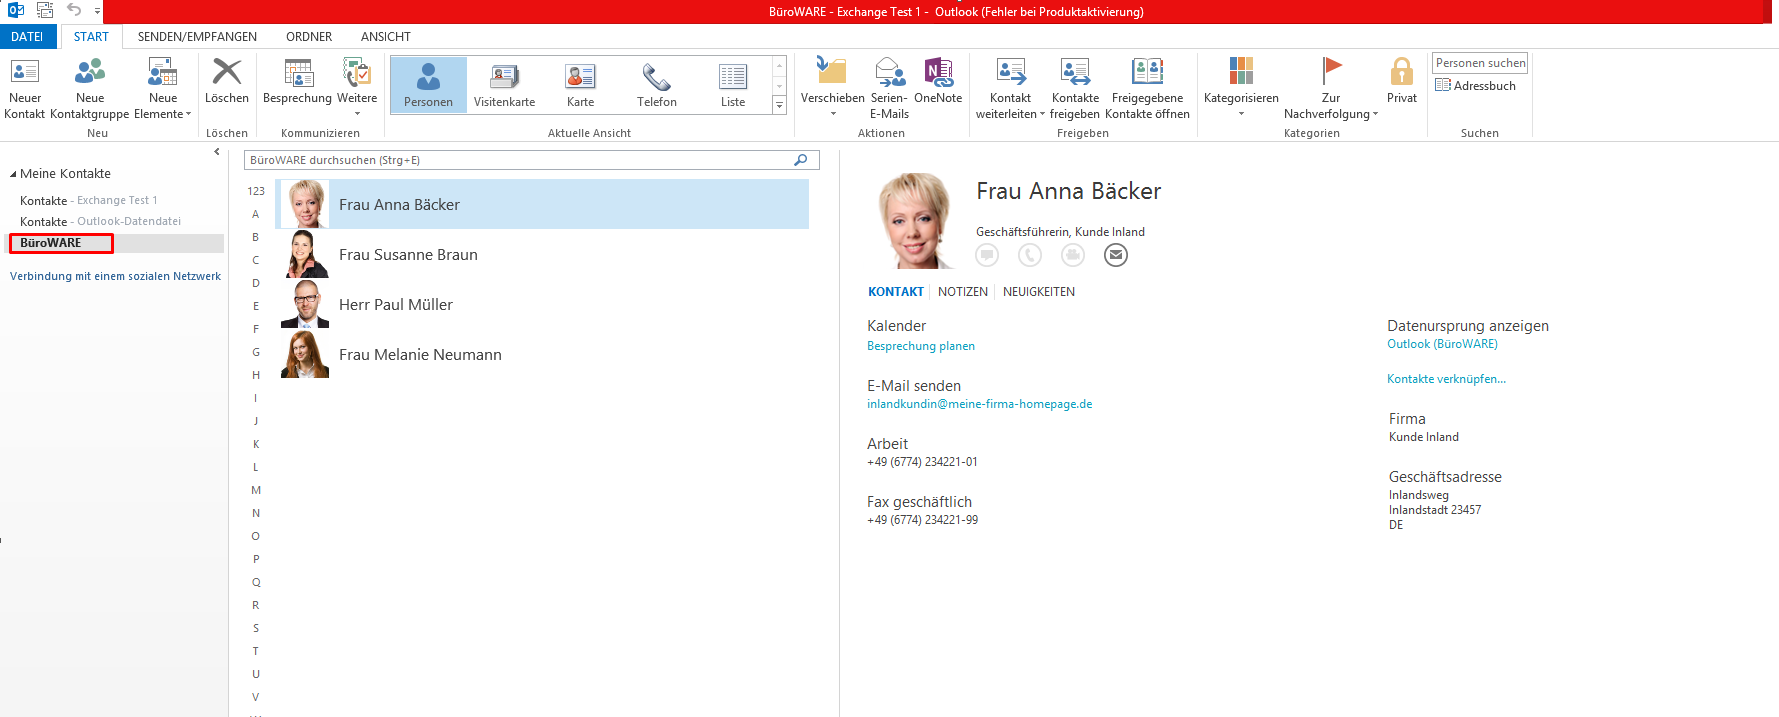1779x717 pixels.
Task: Click the Kontakte verknüpfen link
Action: coord(1445,379)
